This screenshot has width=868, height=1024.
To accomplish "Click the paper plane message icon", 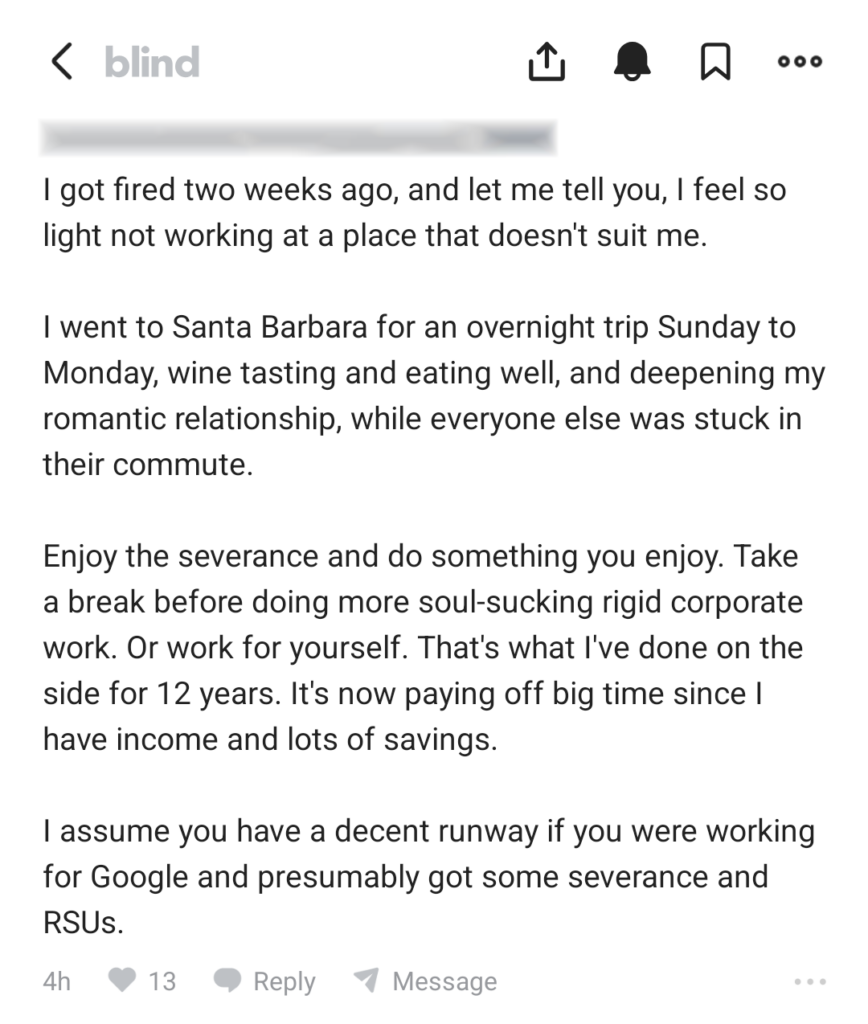I will pos(367,981).
